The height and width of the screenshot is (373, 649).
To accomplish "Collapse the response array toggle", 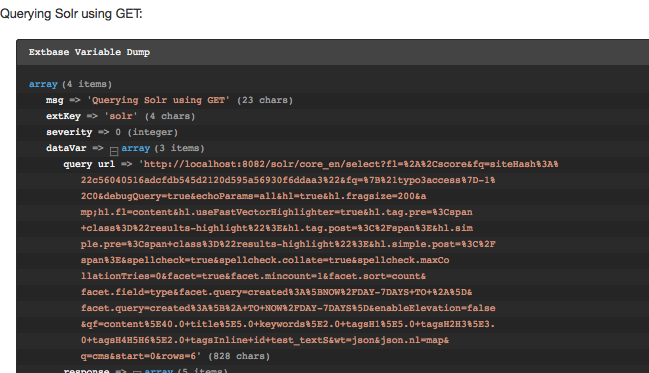I will (x=137, y=371).
